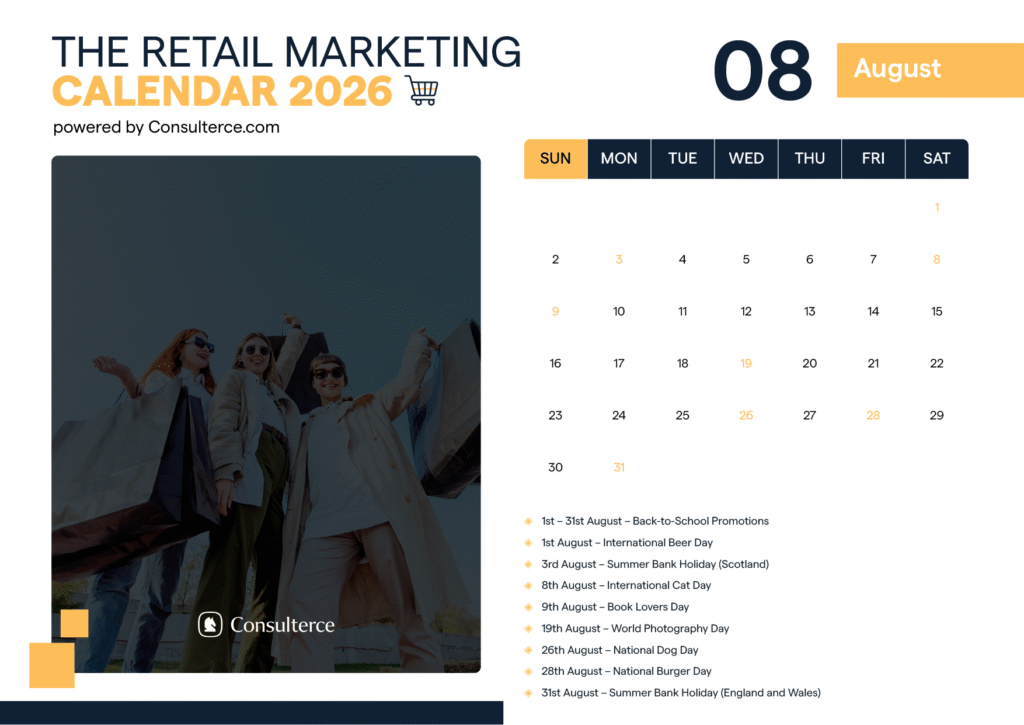Click the shoppers photo thumbnail
The width and height of the screenshot is (1024, 725).
pyautogui.click(x=265, y=415)
